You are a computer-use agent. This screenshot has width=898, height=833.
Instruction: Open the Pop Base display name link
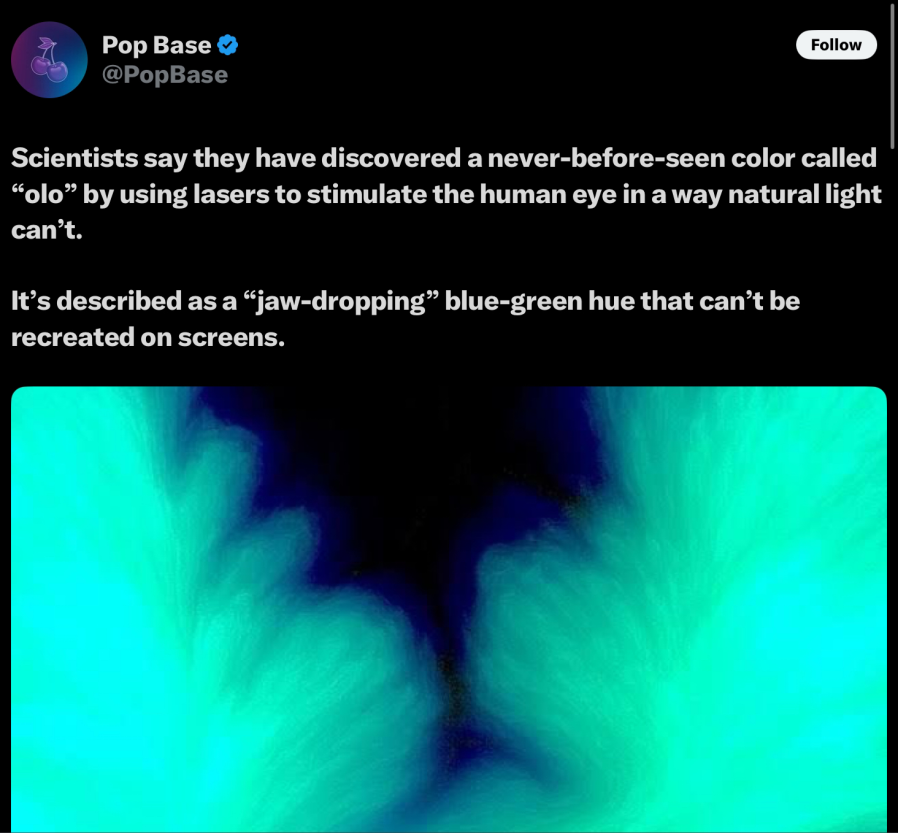[156, 45]
